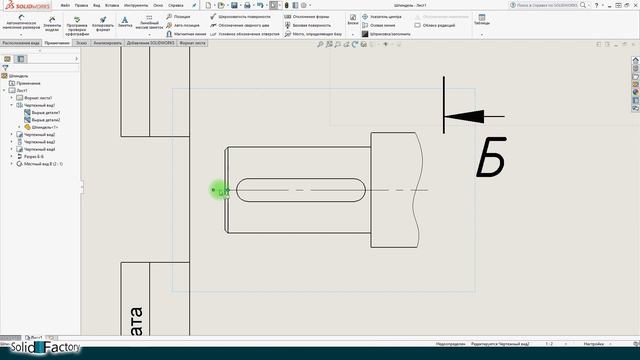
Task: Switch to the Анализировать tab
Action: point(107,43)
